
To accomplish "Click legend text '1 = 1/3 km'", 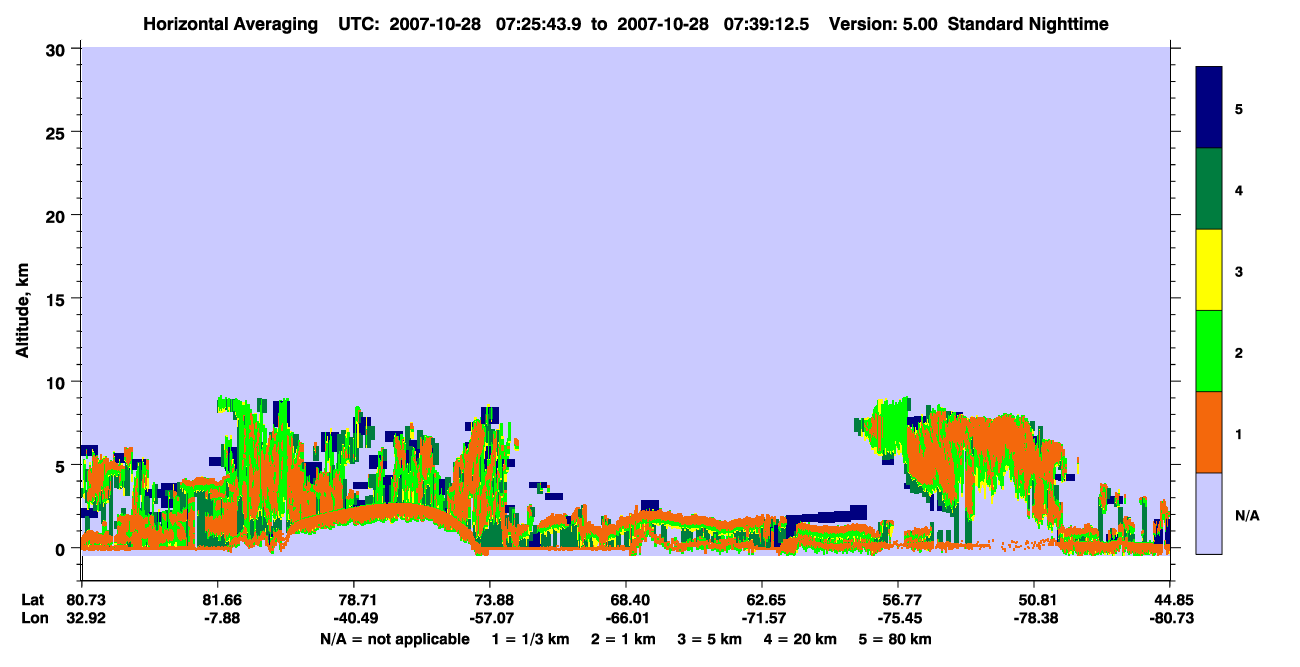I will [530, 639].
